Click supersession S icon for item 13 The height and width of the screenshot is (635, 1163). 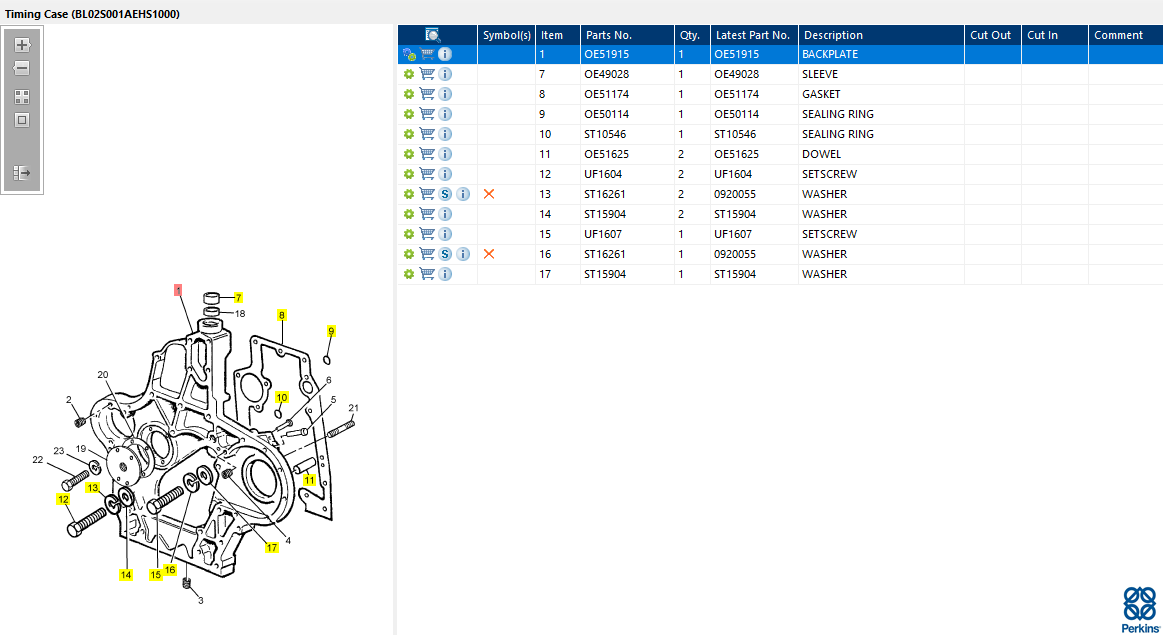tap(445, 194)
